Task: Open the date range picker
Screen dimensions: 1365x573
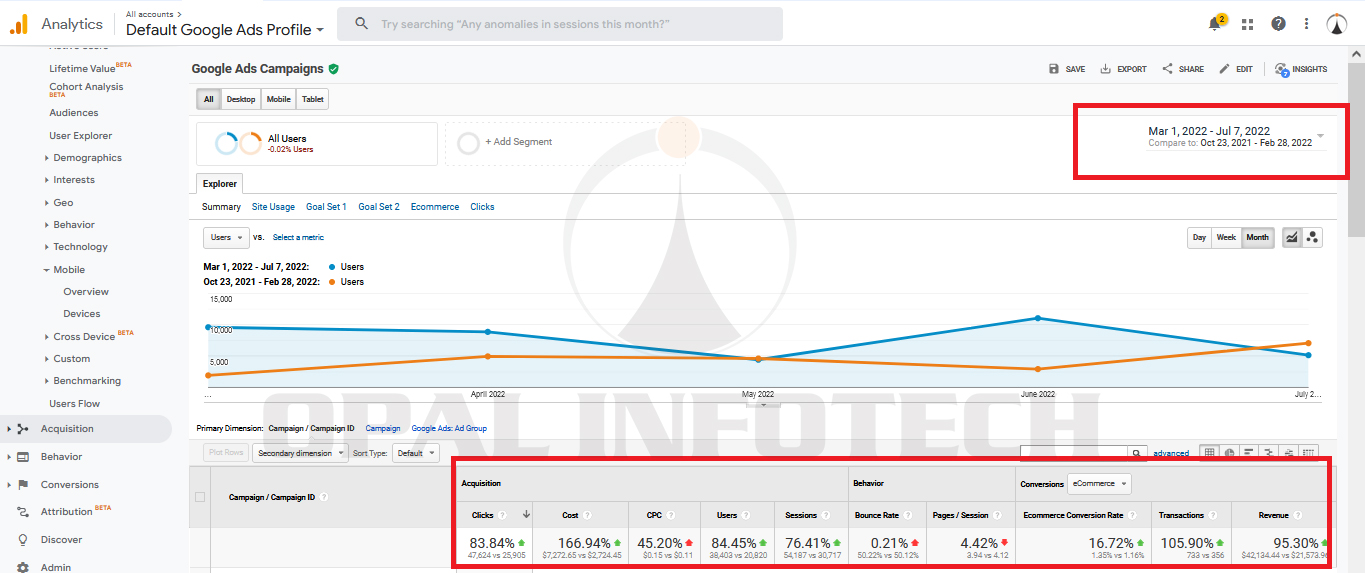Action: pos(1236,137)
